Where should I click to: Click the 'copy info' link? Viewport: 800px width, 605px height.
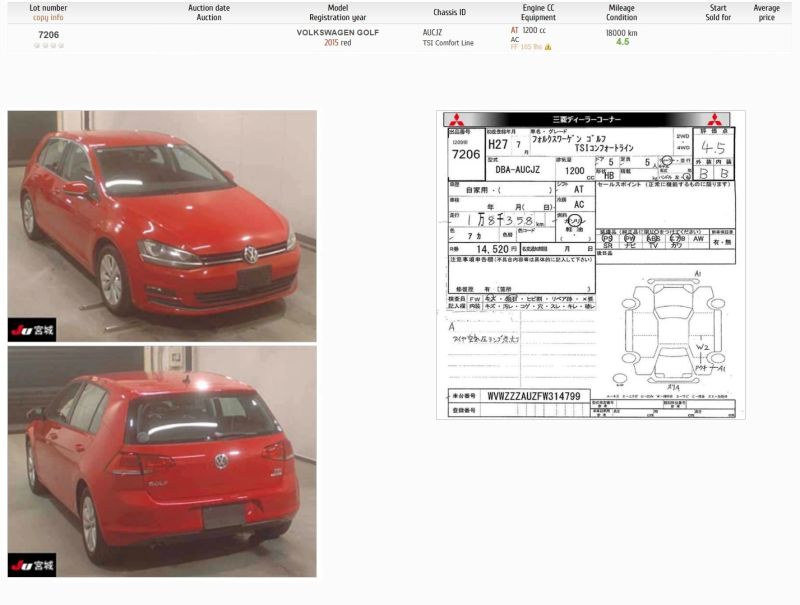tap(48, 17)
